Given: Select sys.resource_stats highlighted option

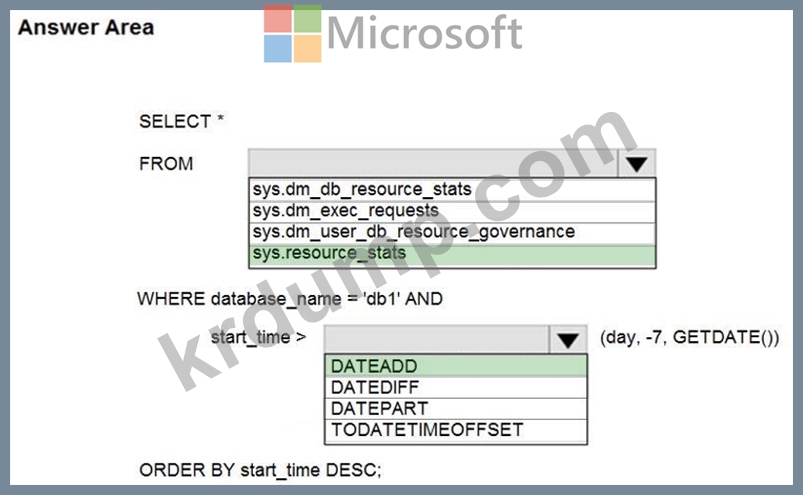Looking at the screenshot, I should [x=452, y=255].
